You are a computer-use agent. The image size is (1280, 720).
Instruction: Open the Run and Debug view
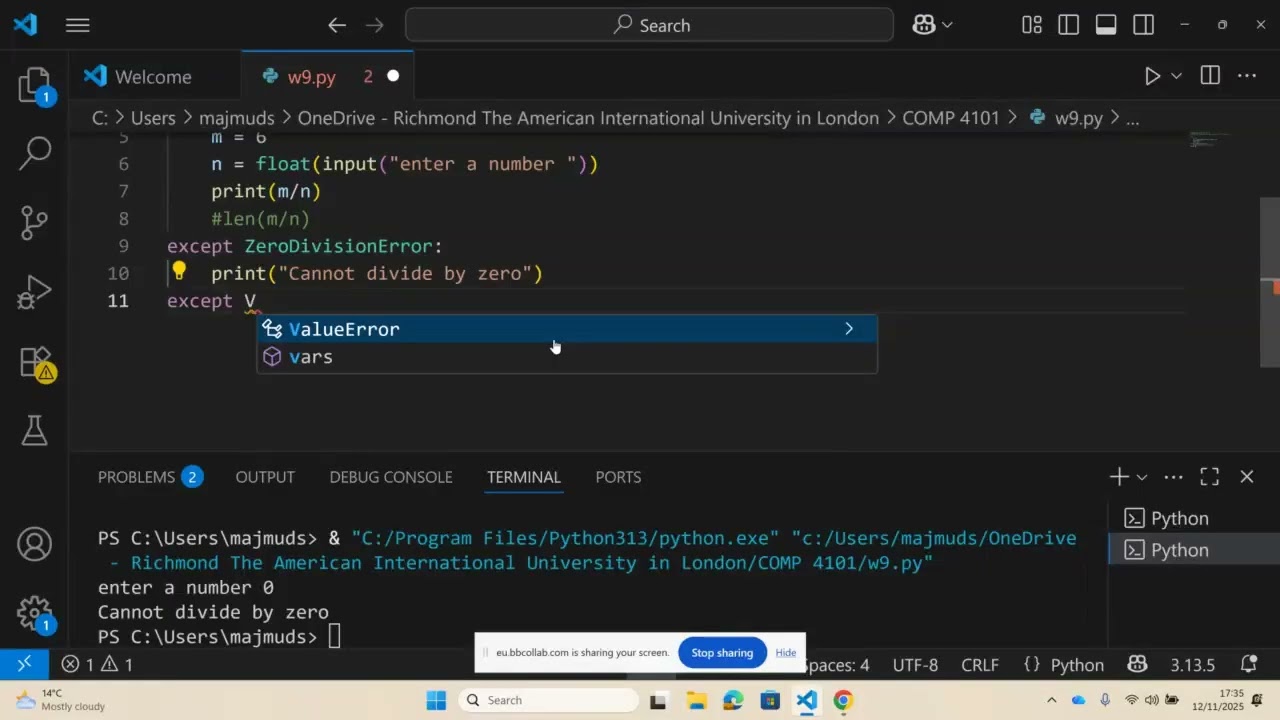pyautogui.click(x=35, y=292)
